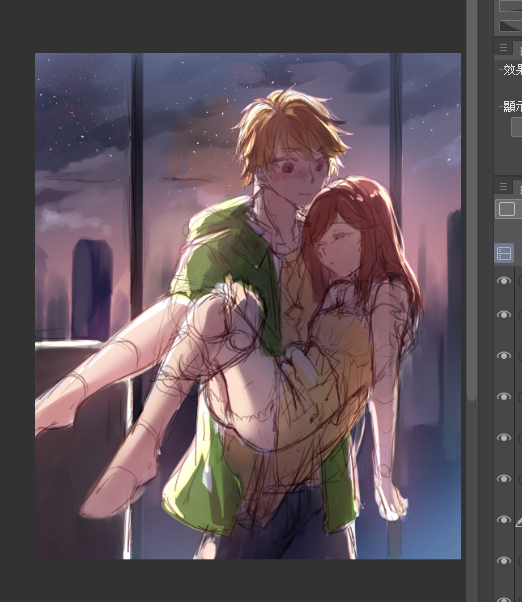Hide the topmost layer via its eye icon

point(504,281)
